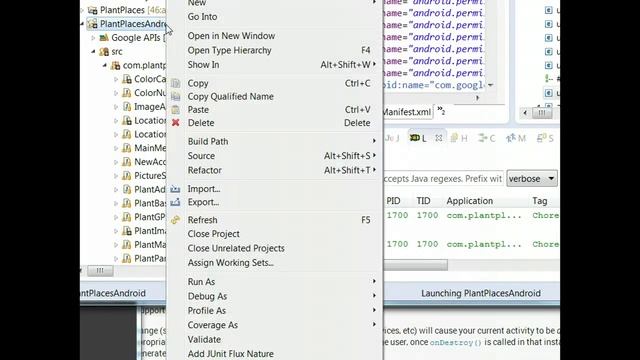This screenshot has width=640, height=360.
Task: Click the Export icon in menu
Action: tap(176, 202)
